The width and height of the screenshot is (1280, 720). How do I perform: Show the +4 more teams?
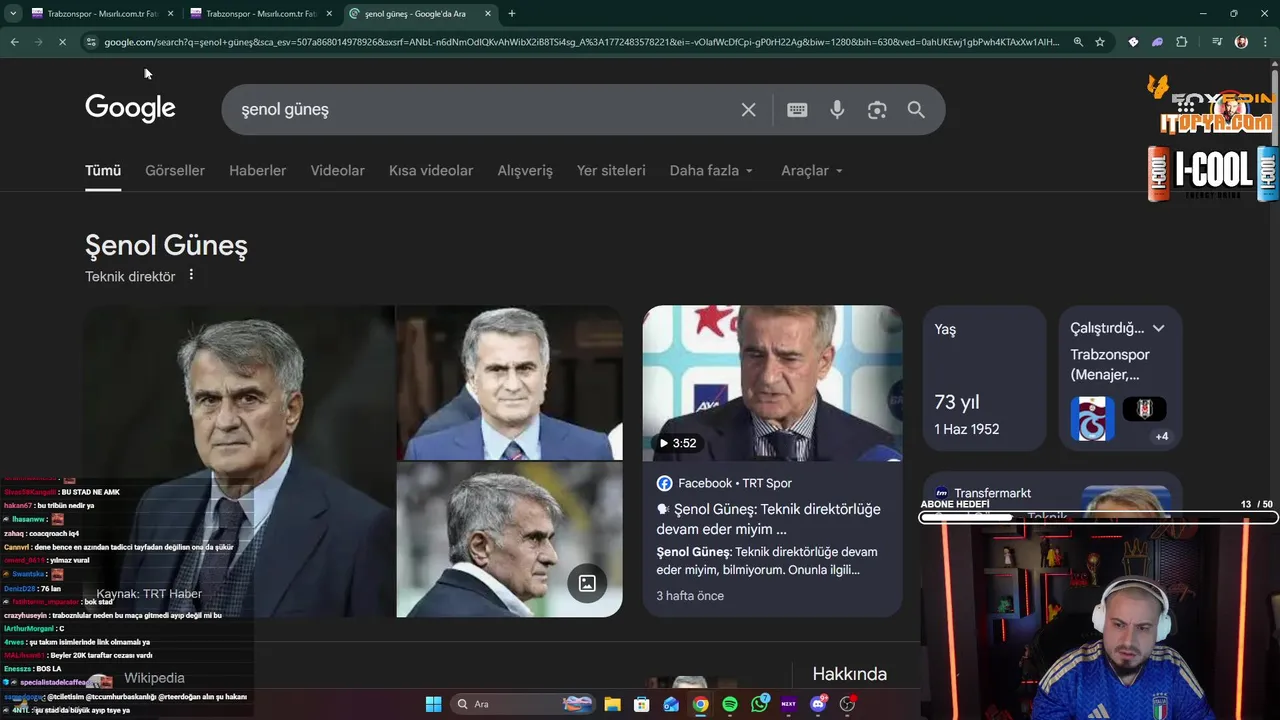tap(1161, 436)
